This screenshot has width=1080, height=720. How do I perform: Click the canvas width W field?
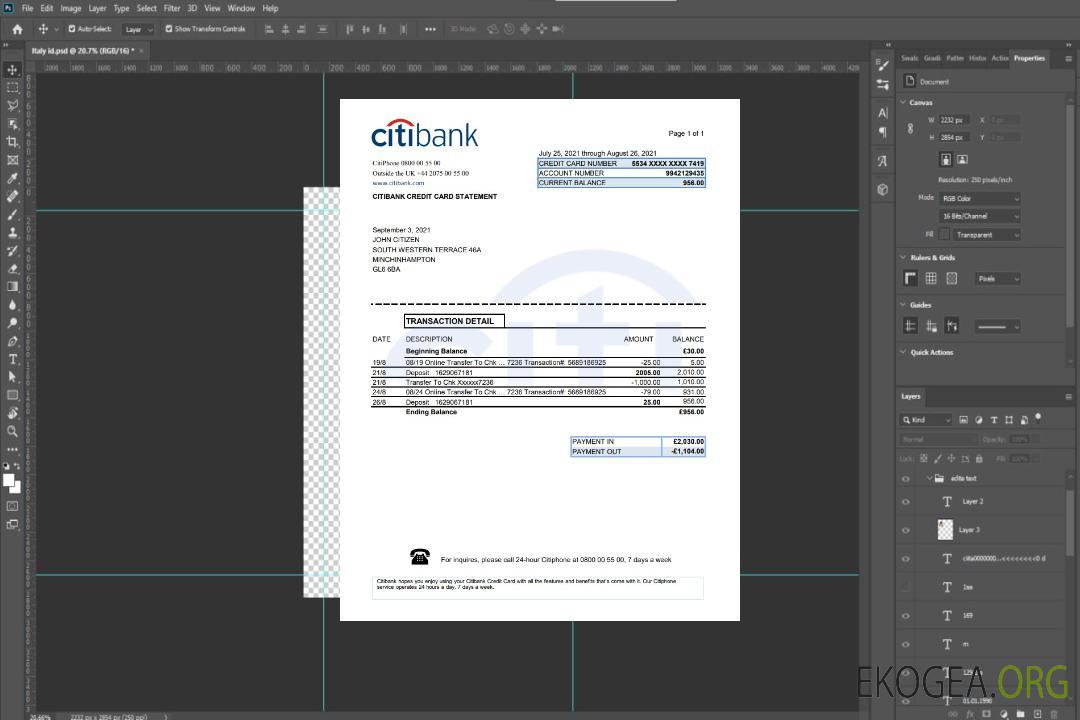click(x=954, y=120)
